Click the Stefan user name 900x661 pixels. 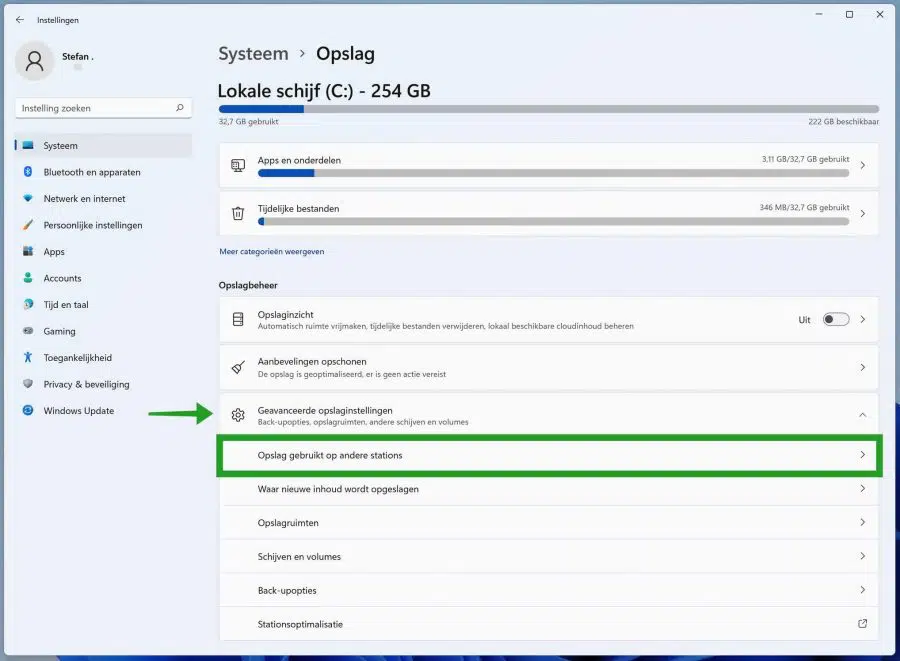(x=77, y=56)
